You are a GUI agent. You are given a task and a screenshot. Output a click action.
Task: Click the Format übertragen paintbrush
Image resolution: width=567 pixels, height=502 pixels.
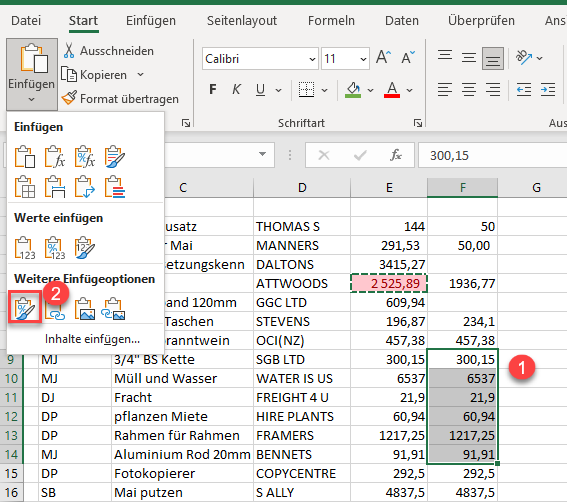[69, 98]
